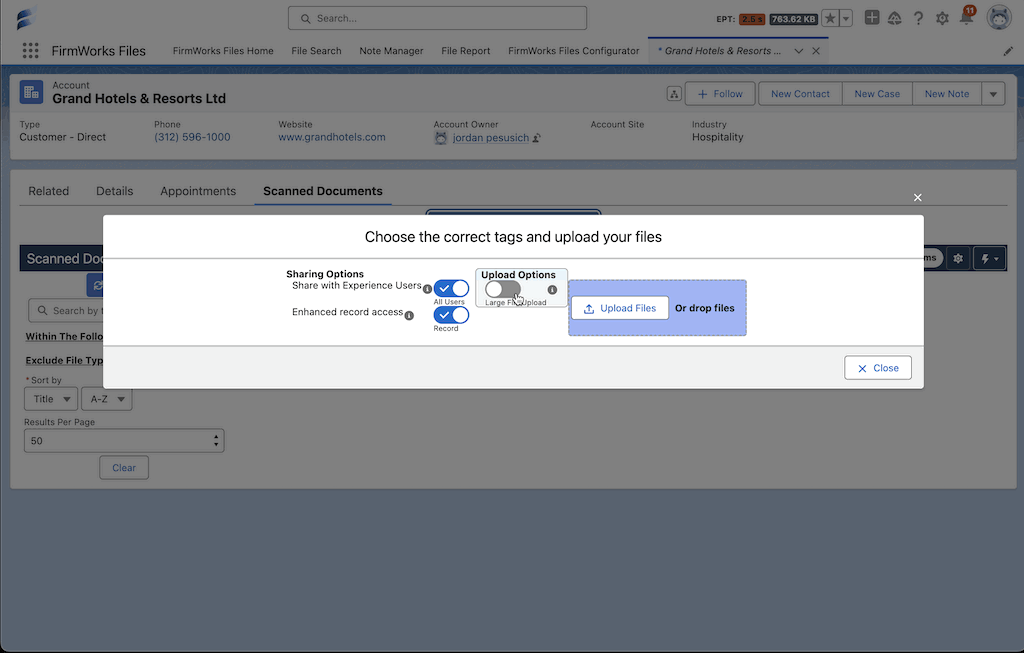This screenshot has height=653, width=1024.
Task: Switch to Appointments tab
Action: coord(198,191)
